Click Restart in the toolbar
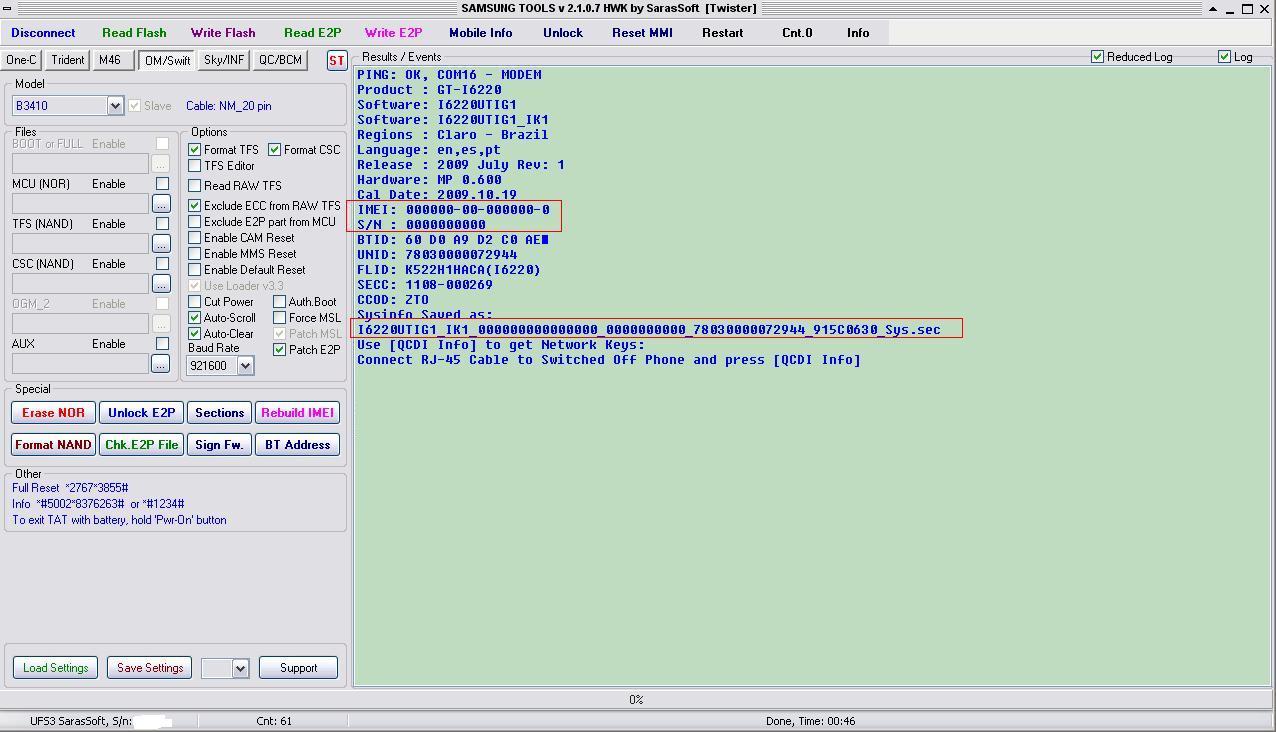The width and height of the screenshot is (1276, 732). point(722,33)
